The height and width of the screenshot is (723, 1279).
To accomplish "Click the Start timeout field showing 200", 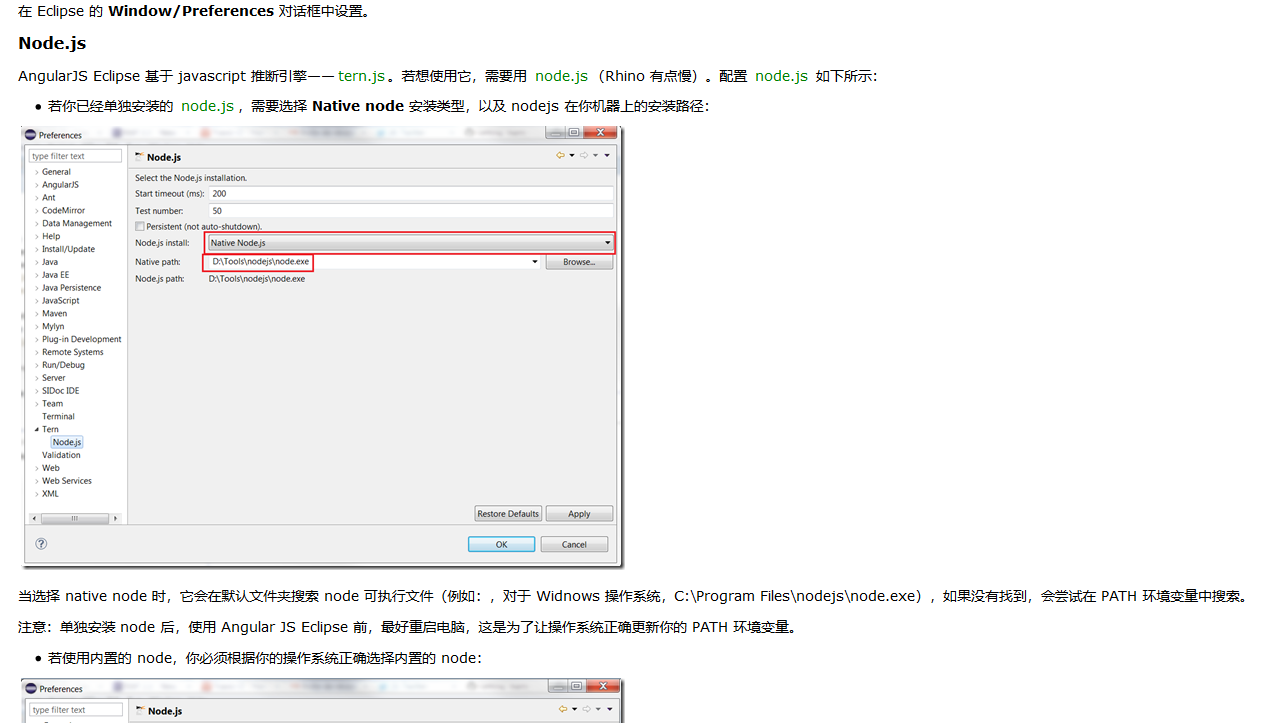I will (410, 194).
